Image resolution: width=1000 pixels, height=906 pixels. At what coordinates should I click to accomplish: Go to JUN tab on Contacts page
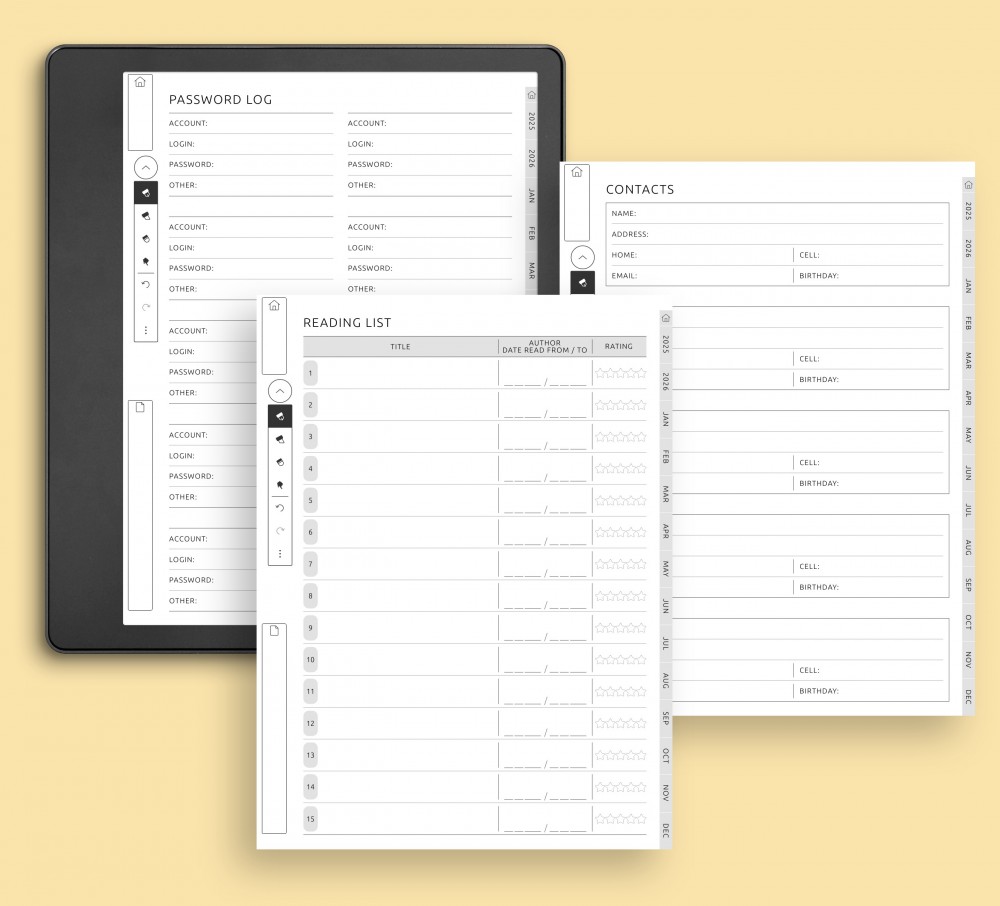coord(968,472)
